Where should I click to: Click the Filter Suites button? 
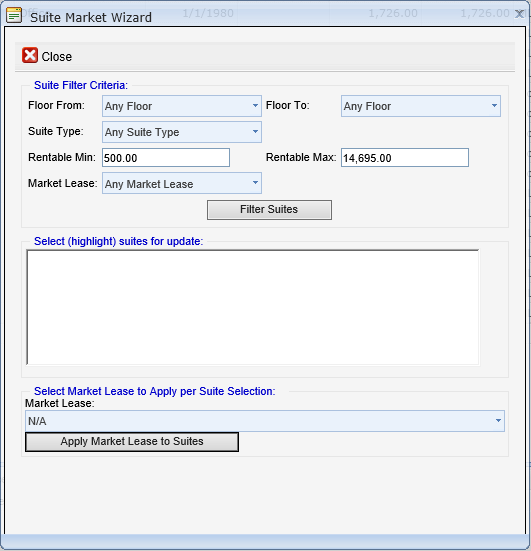[269, 210]
